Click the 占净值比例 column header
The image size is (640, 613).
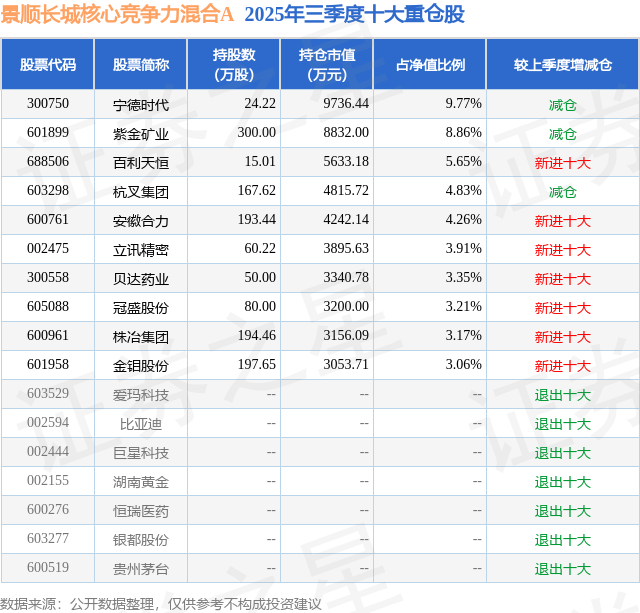click(x=430, y=64)
